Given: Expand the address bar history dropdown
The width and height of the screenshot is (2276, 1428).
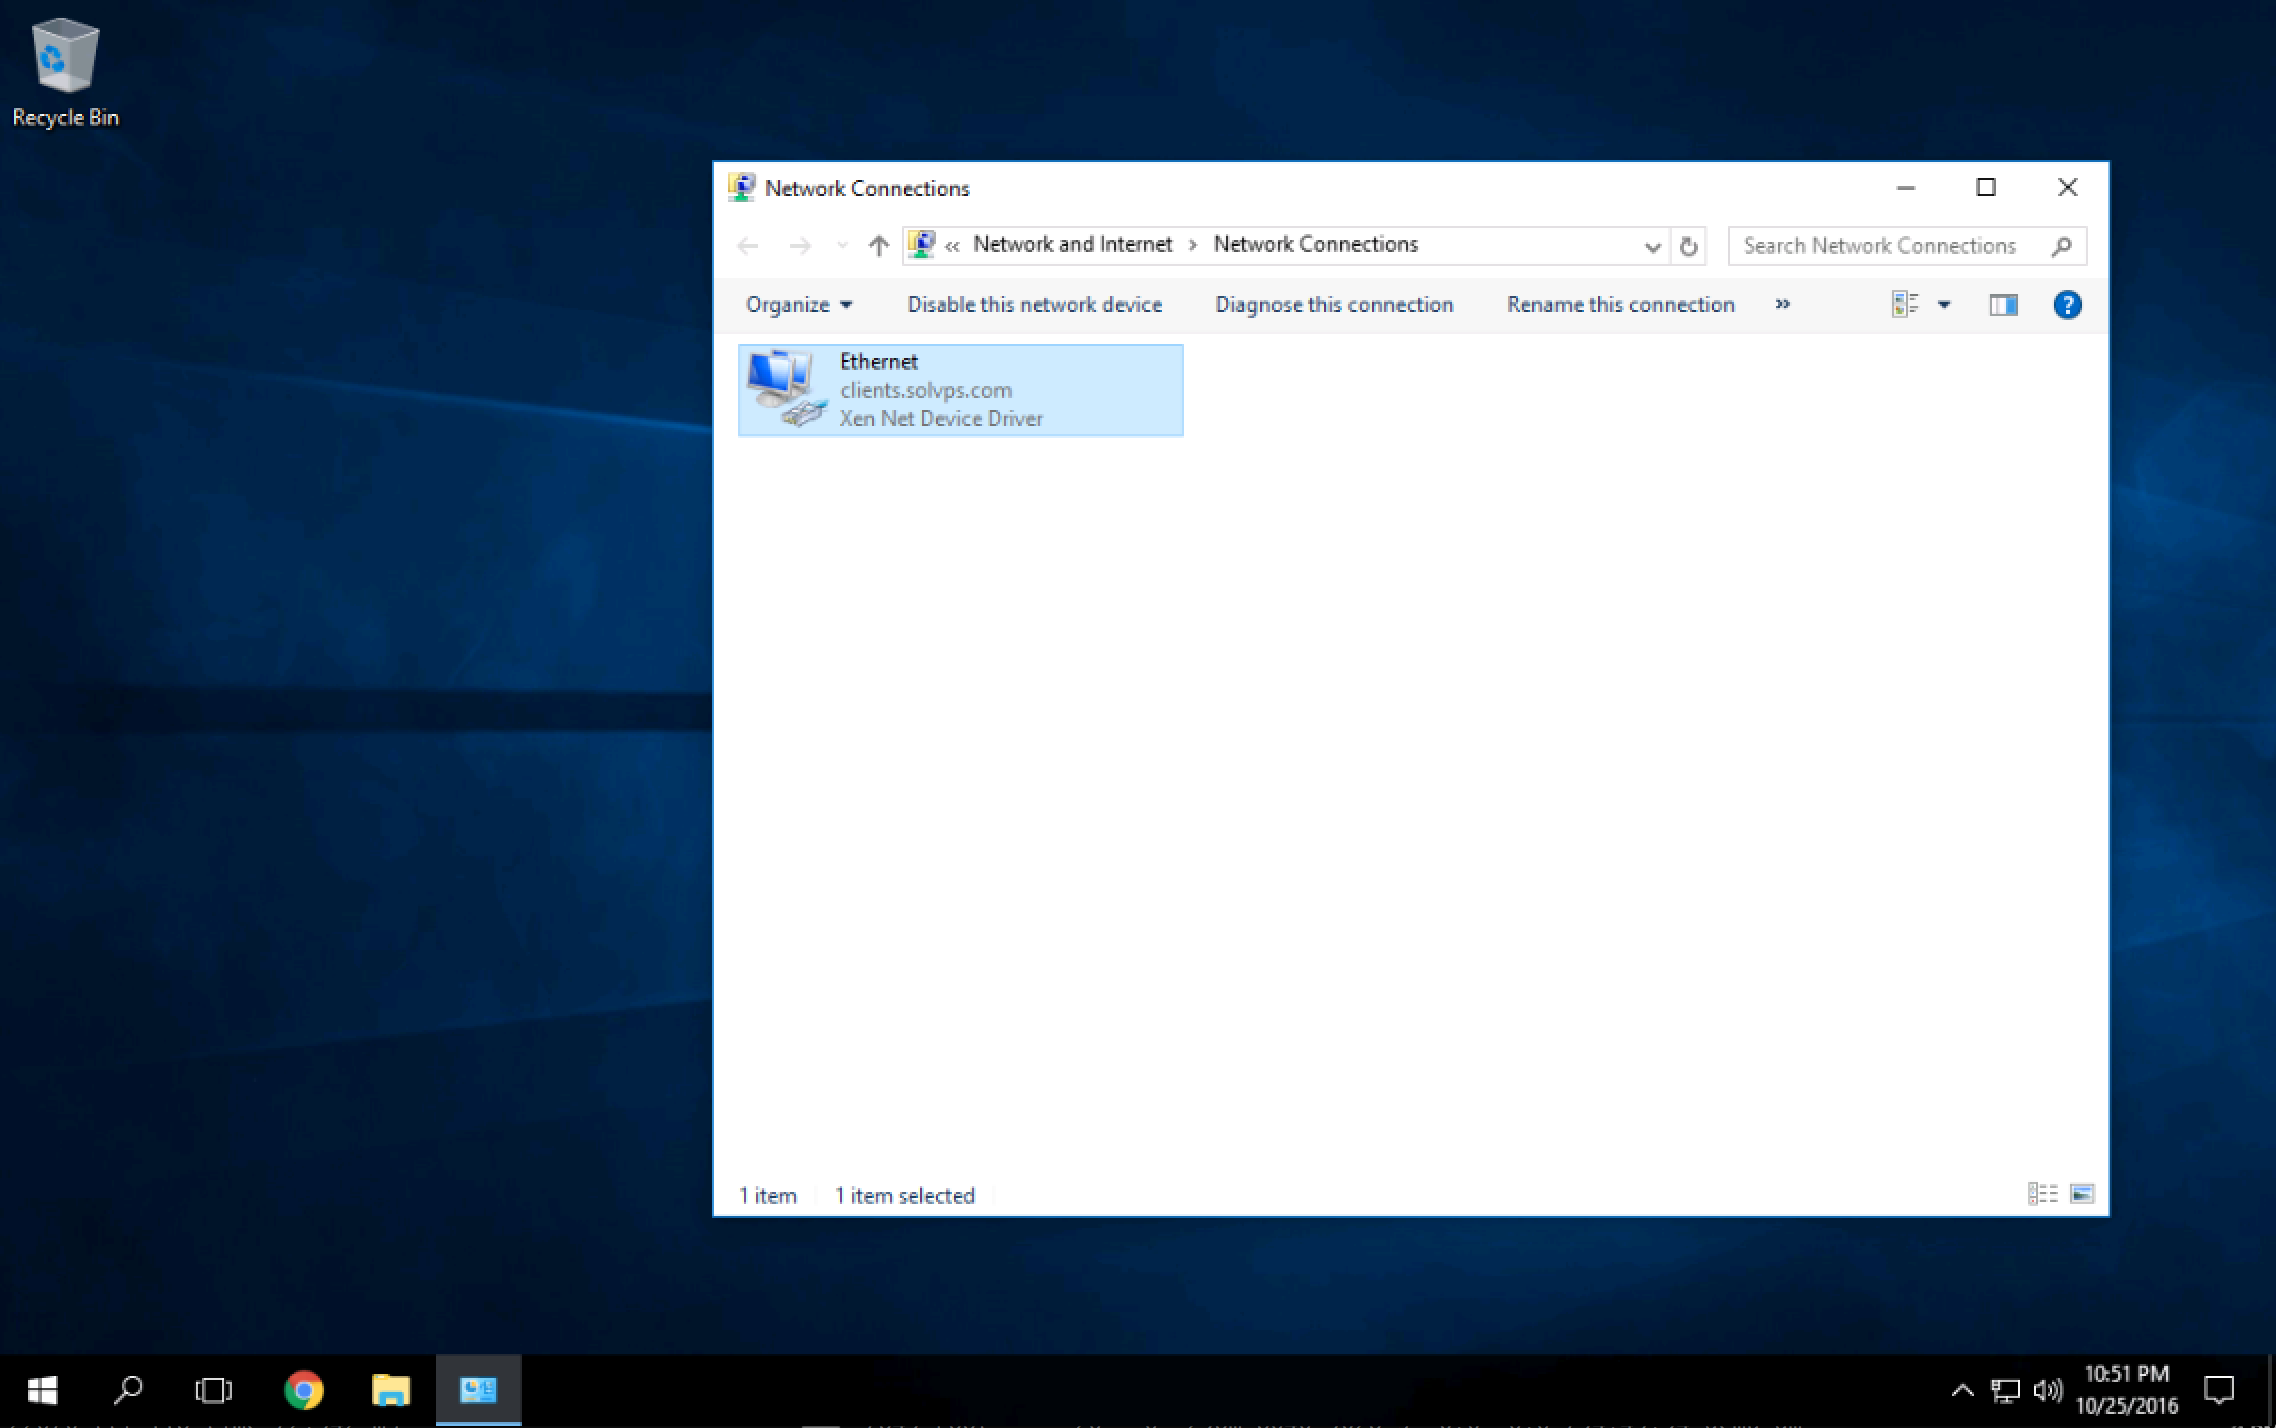Looking at the screenshot, I should pos(1650,246).
